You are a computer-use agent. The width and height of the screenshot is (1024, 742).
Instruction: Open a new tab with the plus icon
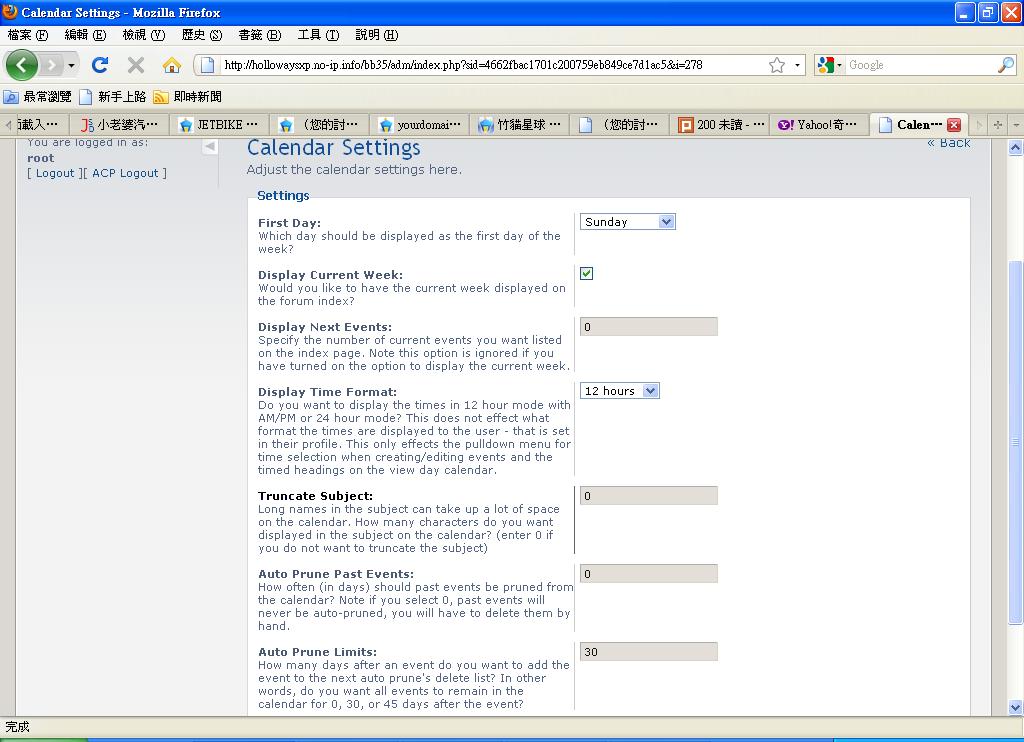(x=997, y=125)
